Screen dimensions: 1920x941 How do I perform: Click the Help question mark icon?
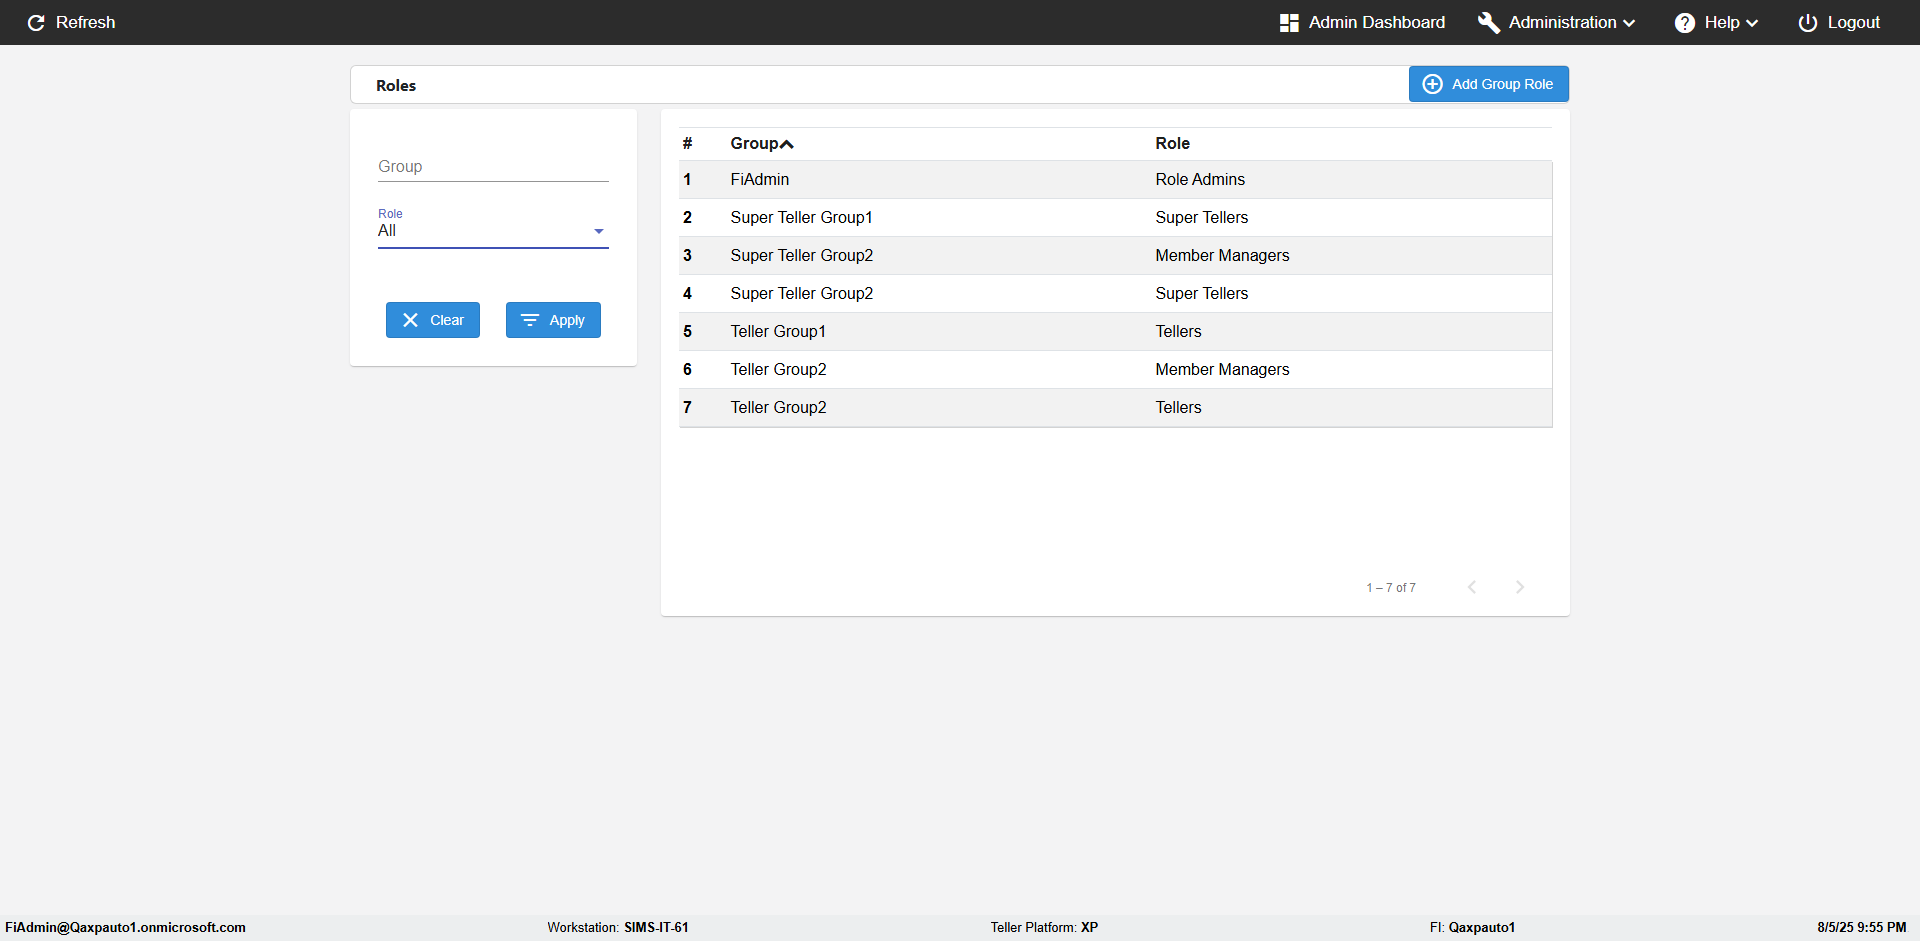pos(1685,22)
